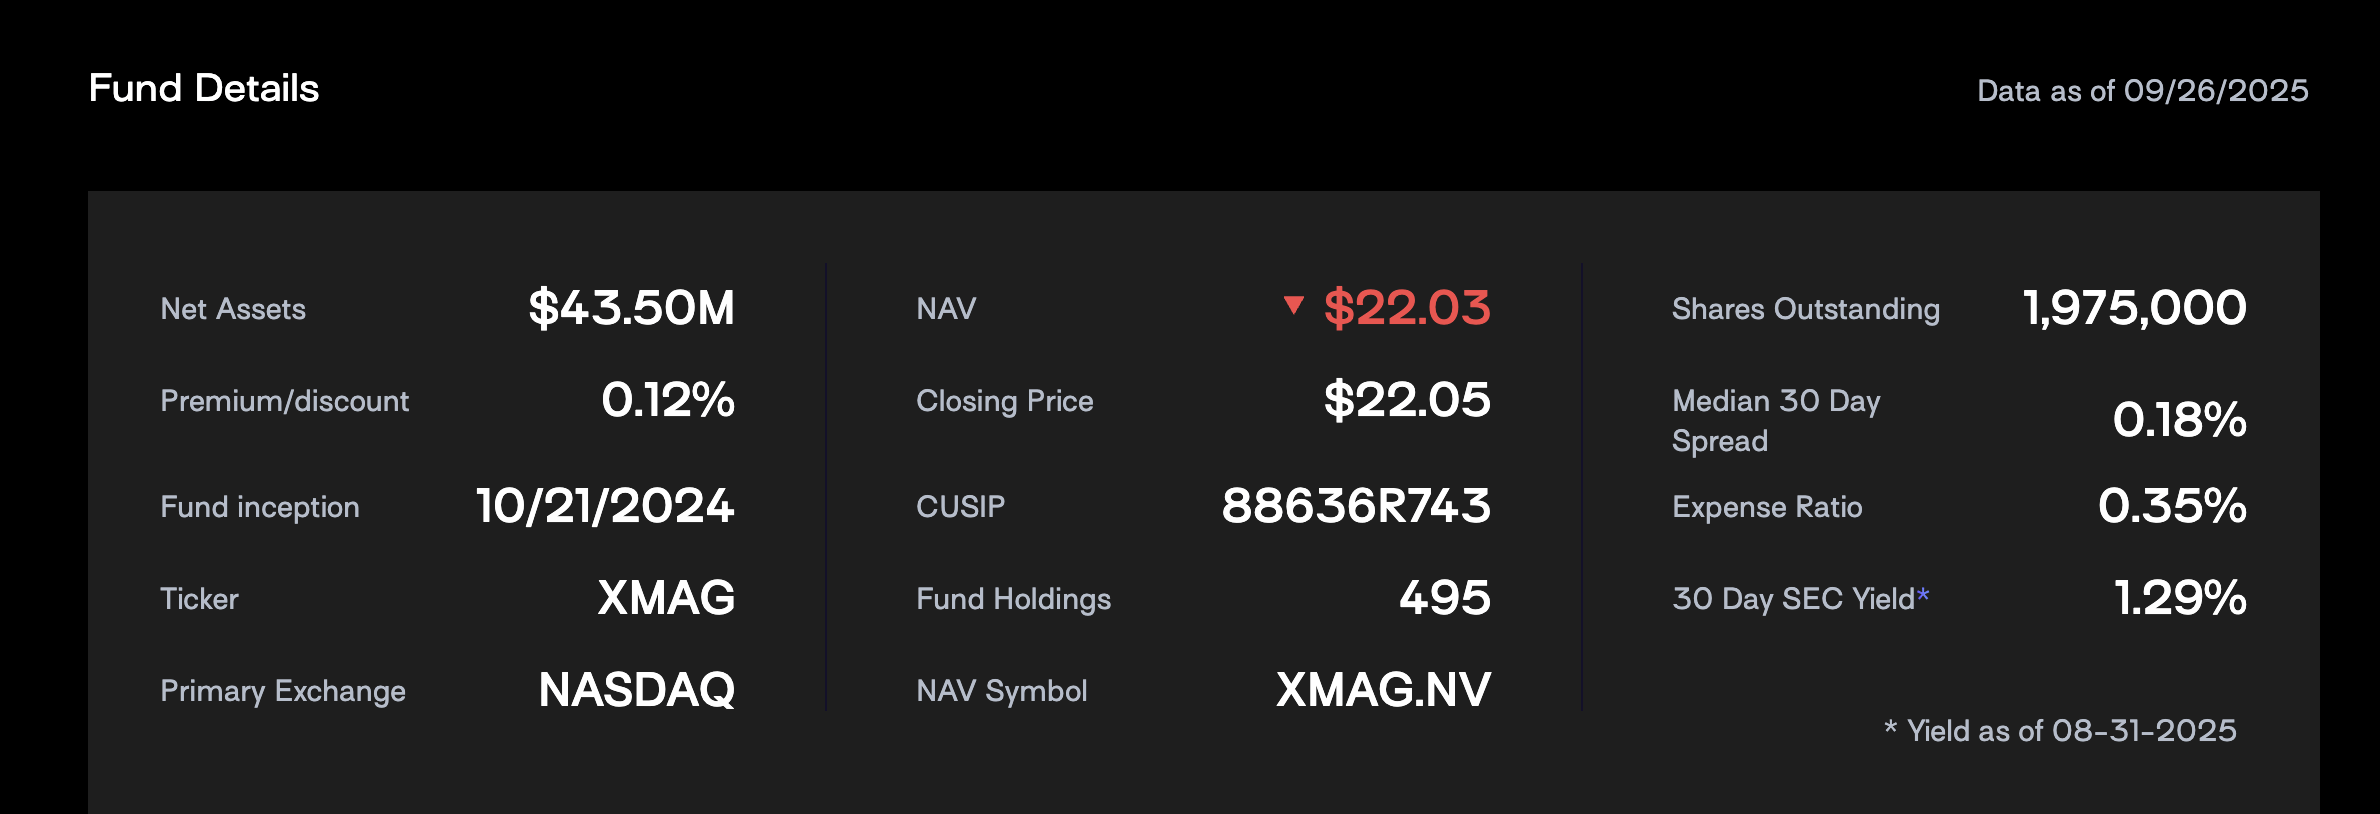Click the CUSIP number 88636R743
The height and width of the screenshot is (814, 2380).
[1356, 506]
